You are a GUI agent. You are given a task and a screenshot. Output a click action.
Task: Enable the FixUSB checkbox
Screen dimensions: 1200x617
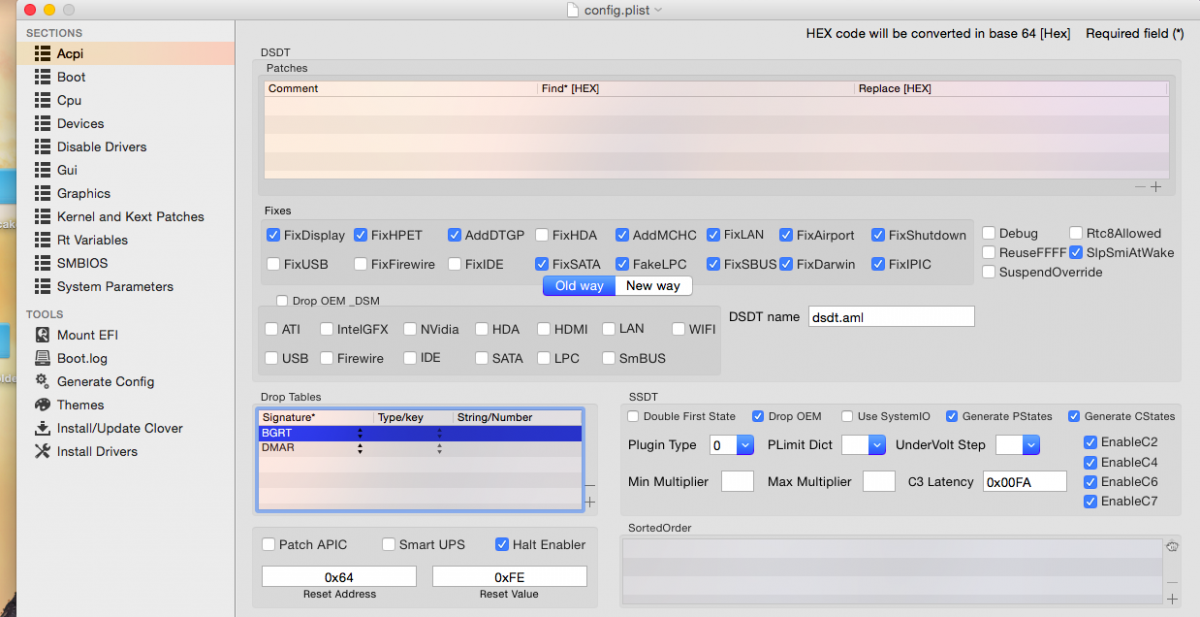273,264
